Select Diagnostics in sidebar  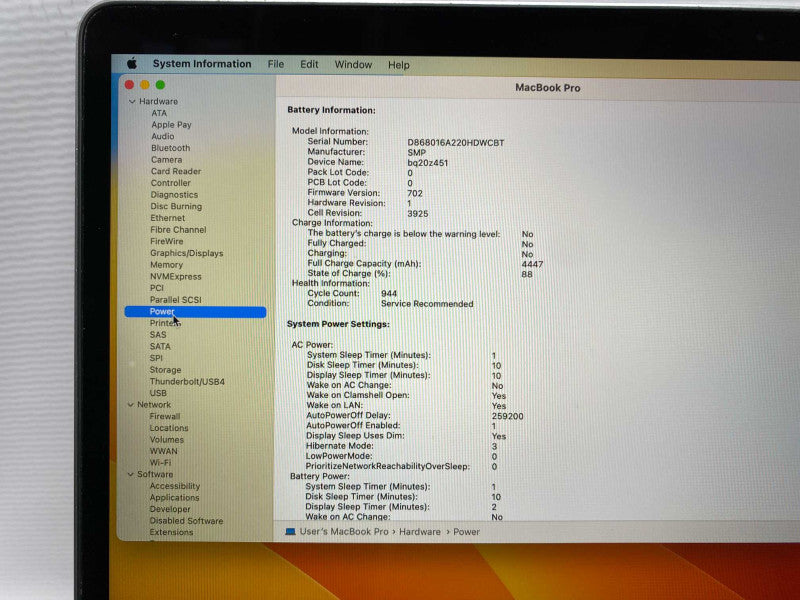pos(174,195)
